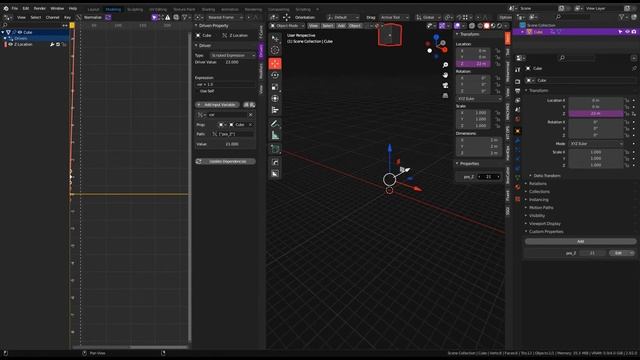Activate the Rotate tool
The height and width of the screenshot is (360, 640).
coord(275,75)
